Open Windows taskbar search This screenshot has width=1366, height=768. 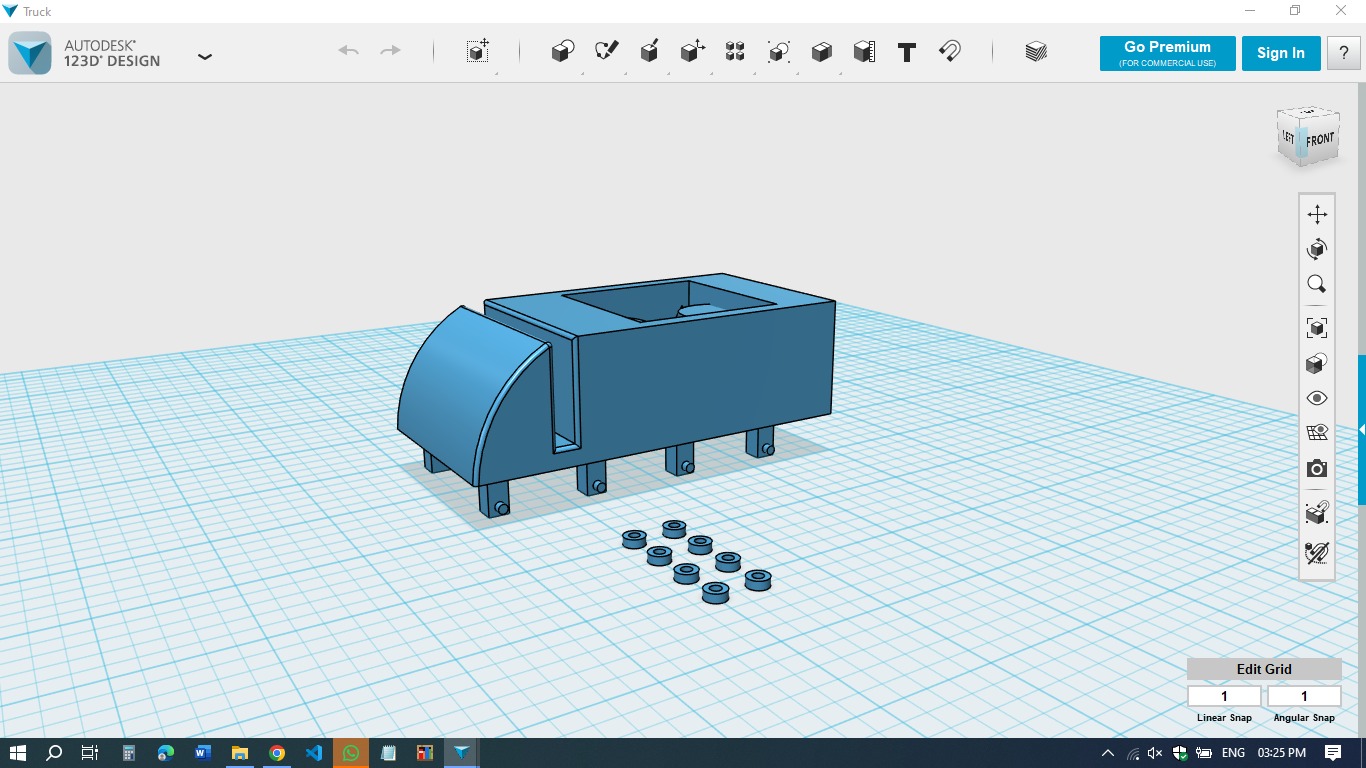tap(54, 752)
